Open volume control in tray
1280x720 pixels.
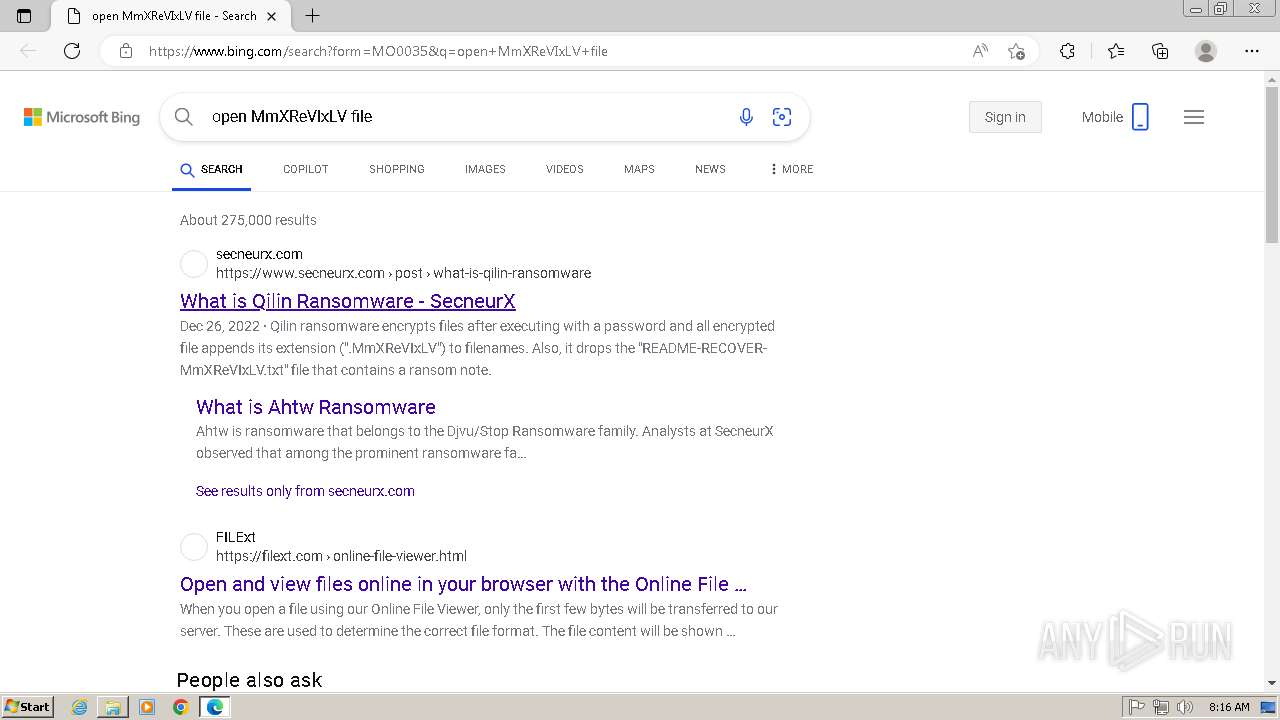point(1184,707)
